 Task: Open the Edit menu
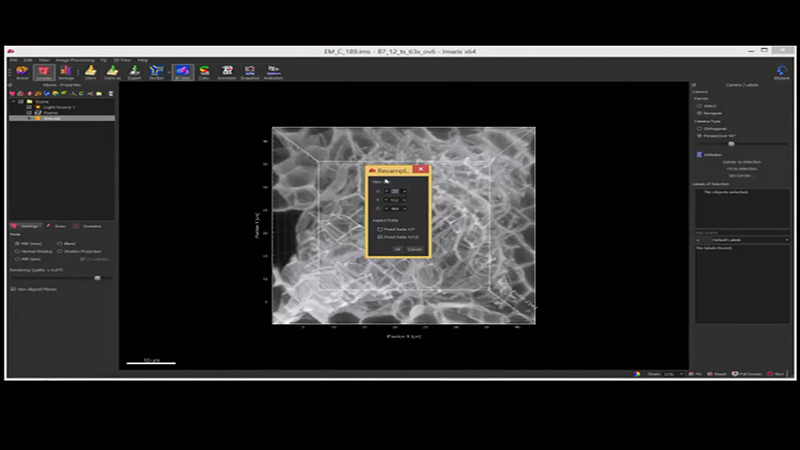coord(28,60)
